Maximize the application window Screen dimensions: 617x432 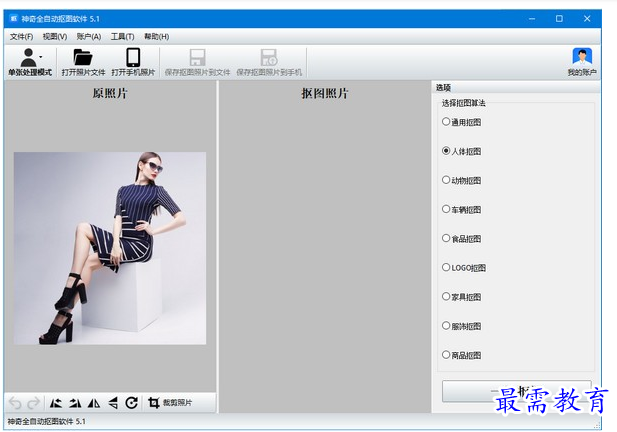pos(559,18)
